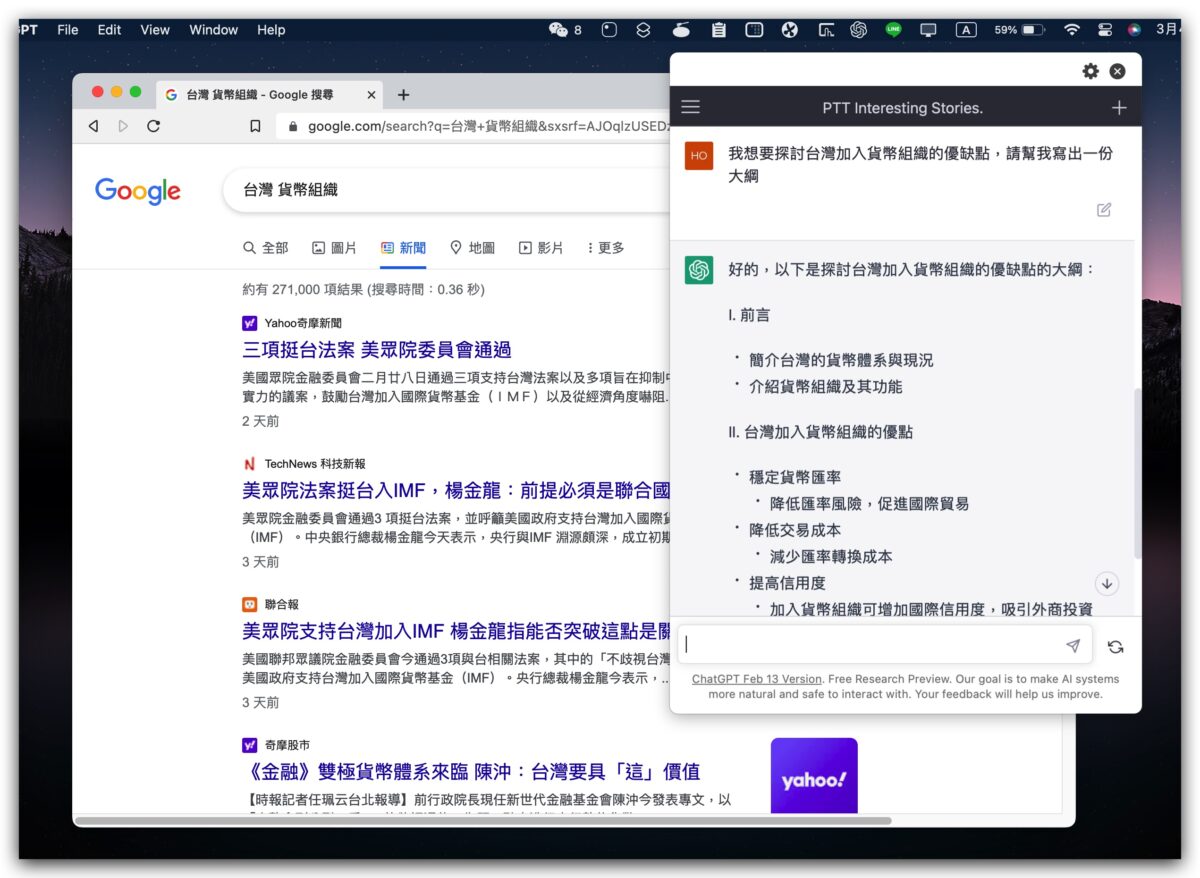This screenshot has height=878, width=1200.
Task: Switch to the 圖片 search tab
Action: (334, 248)
